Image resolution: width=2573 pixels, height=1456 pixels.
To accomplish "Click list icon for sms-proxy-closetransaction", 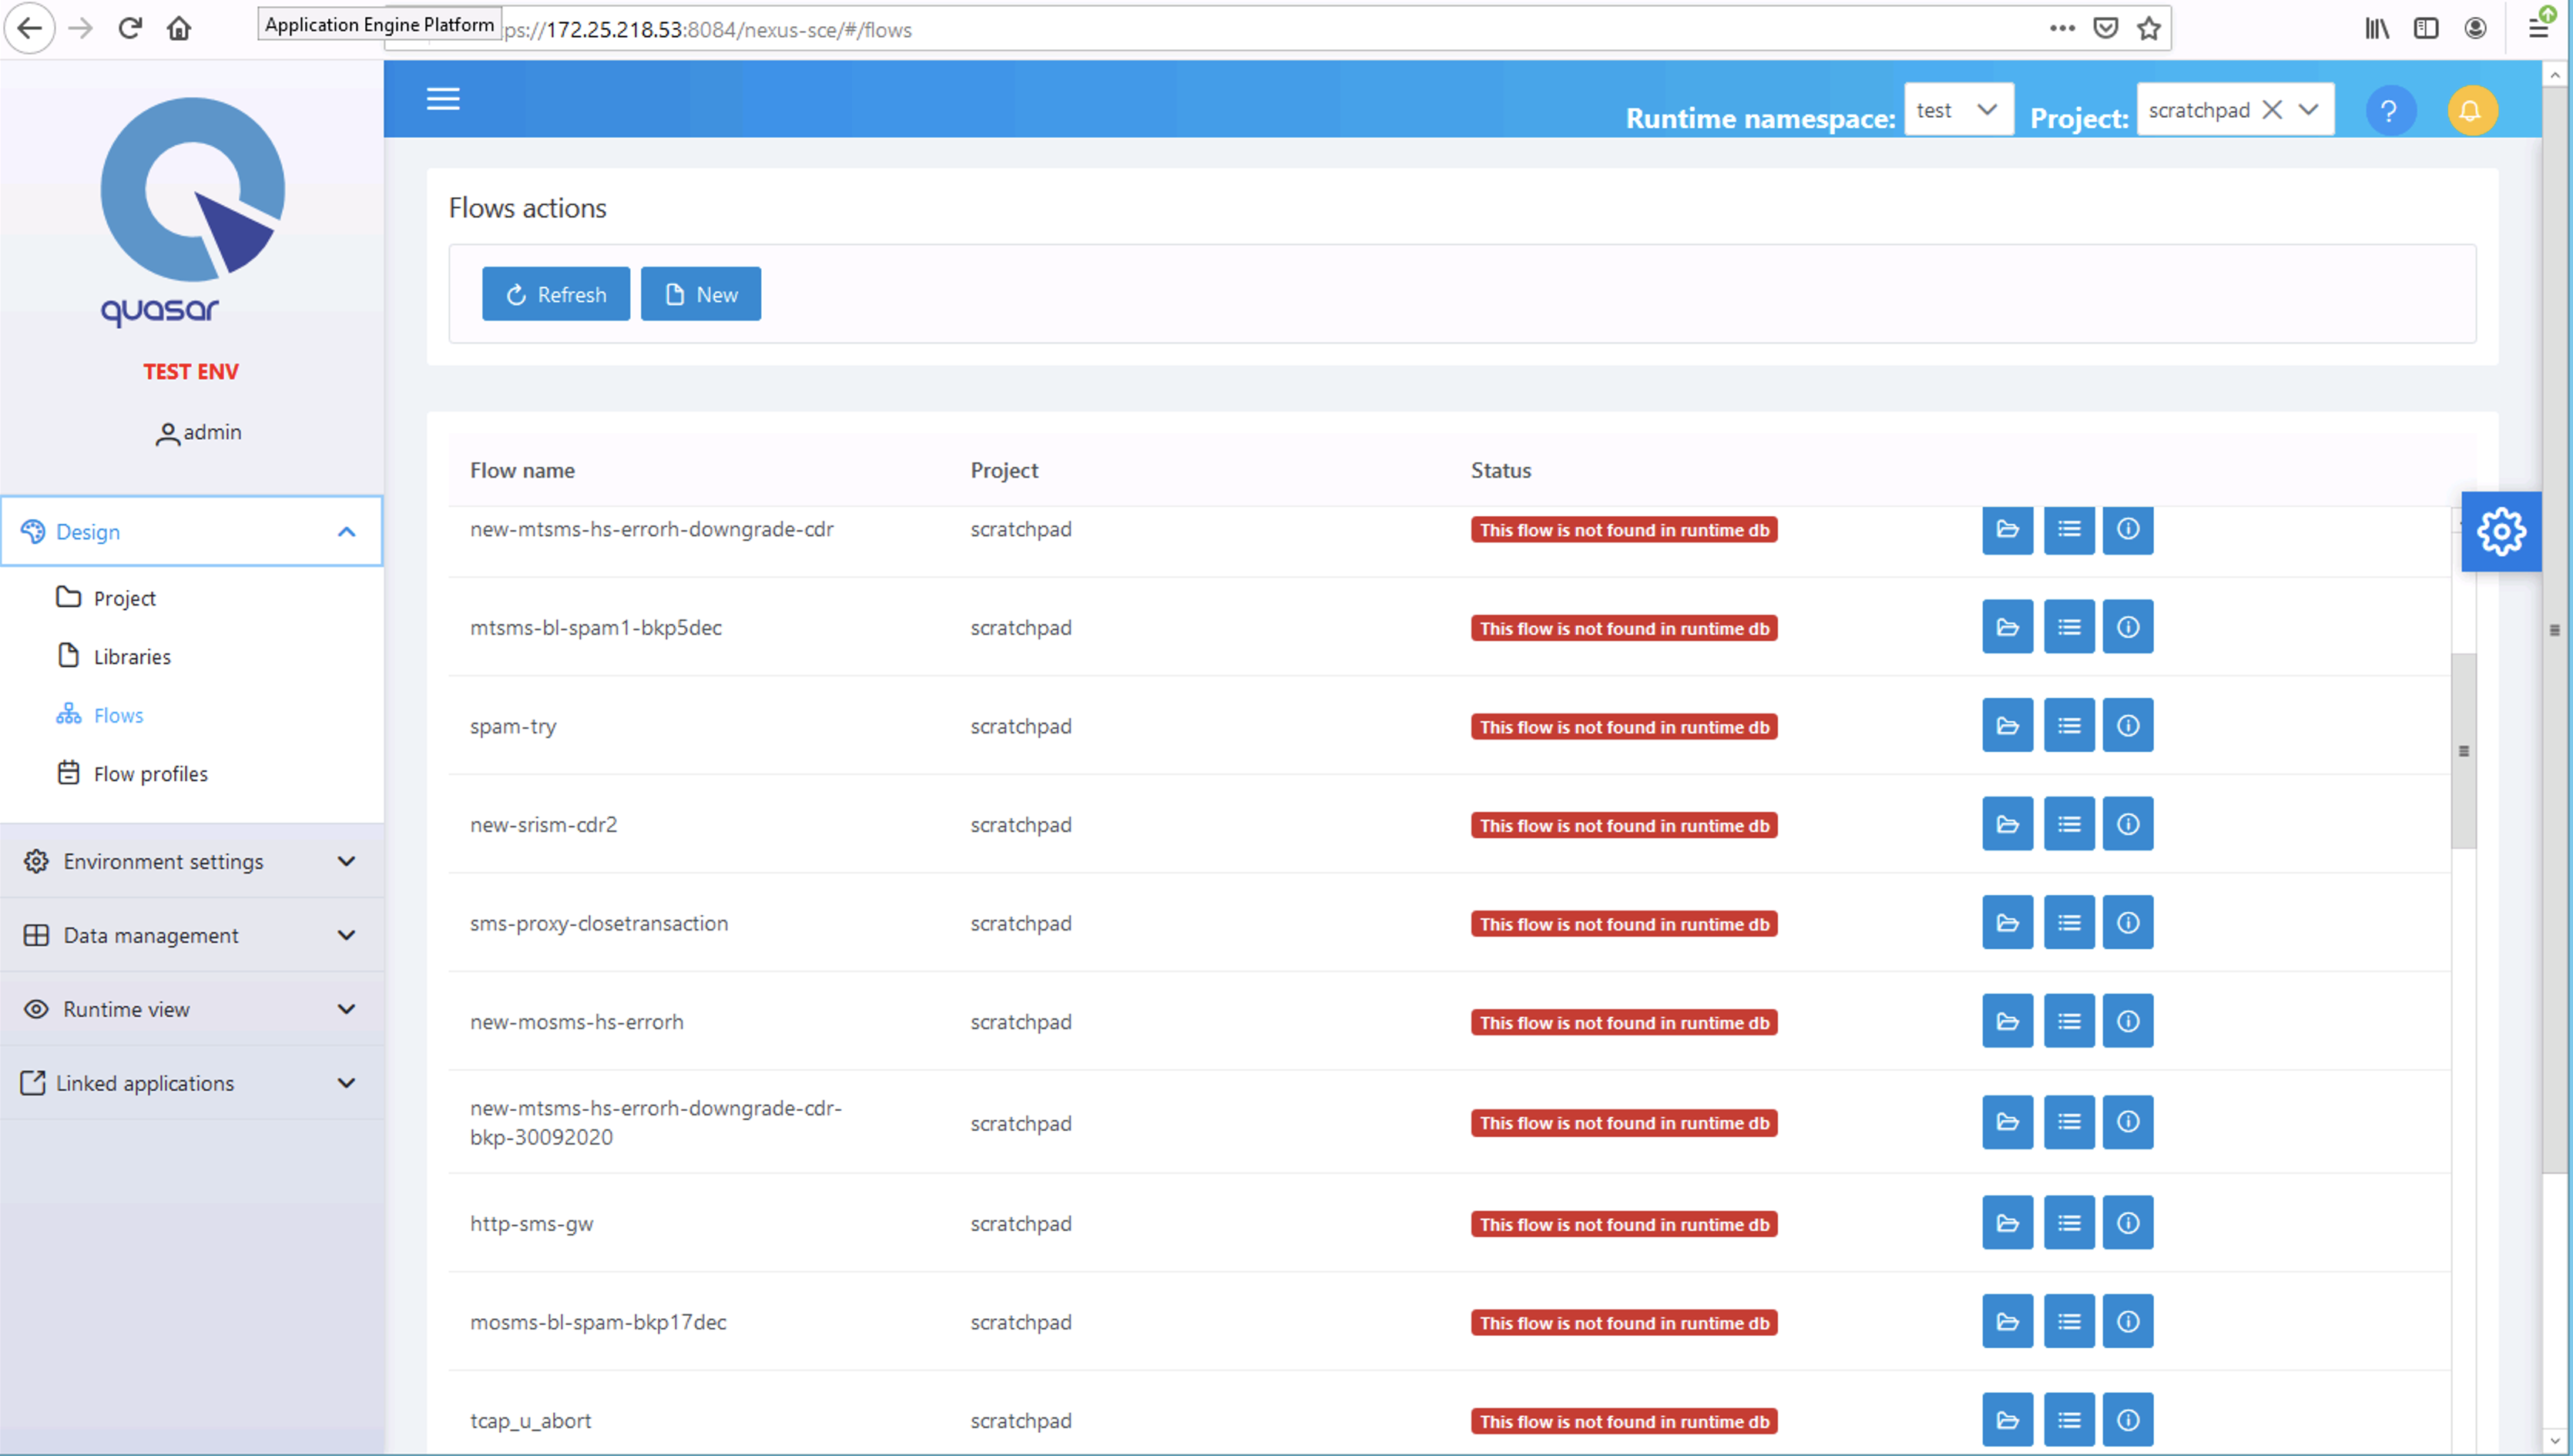I will pyautogui.click(x=2068, y=922).
